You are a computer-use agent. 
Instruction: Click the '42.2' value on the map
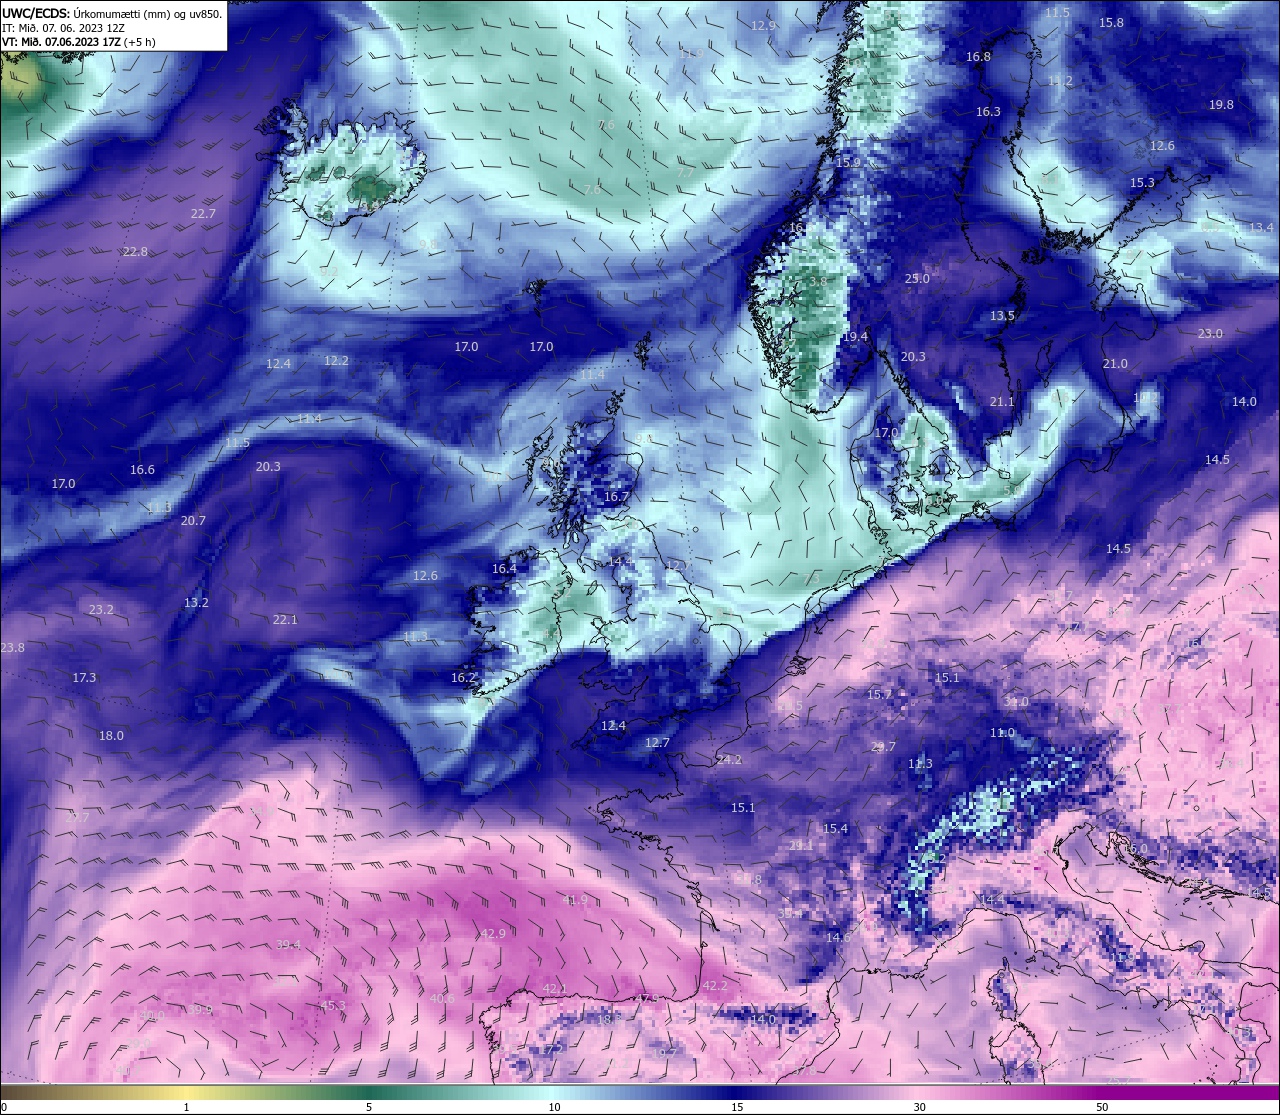pyautogui.click(x=715, y=986)
